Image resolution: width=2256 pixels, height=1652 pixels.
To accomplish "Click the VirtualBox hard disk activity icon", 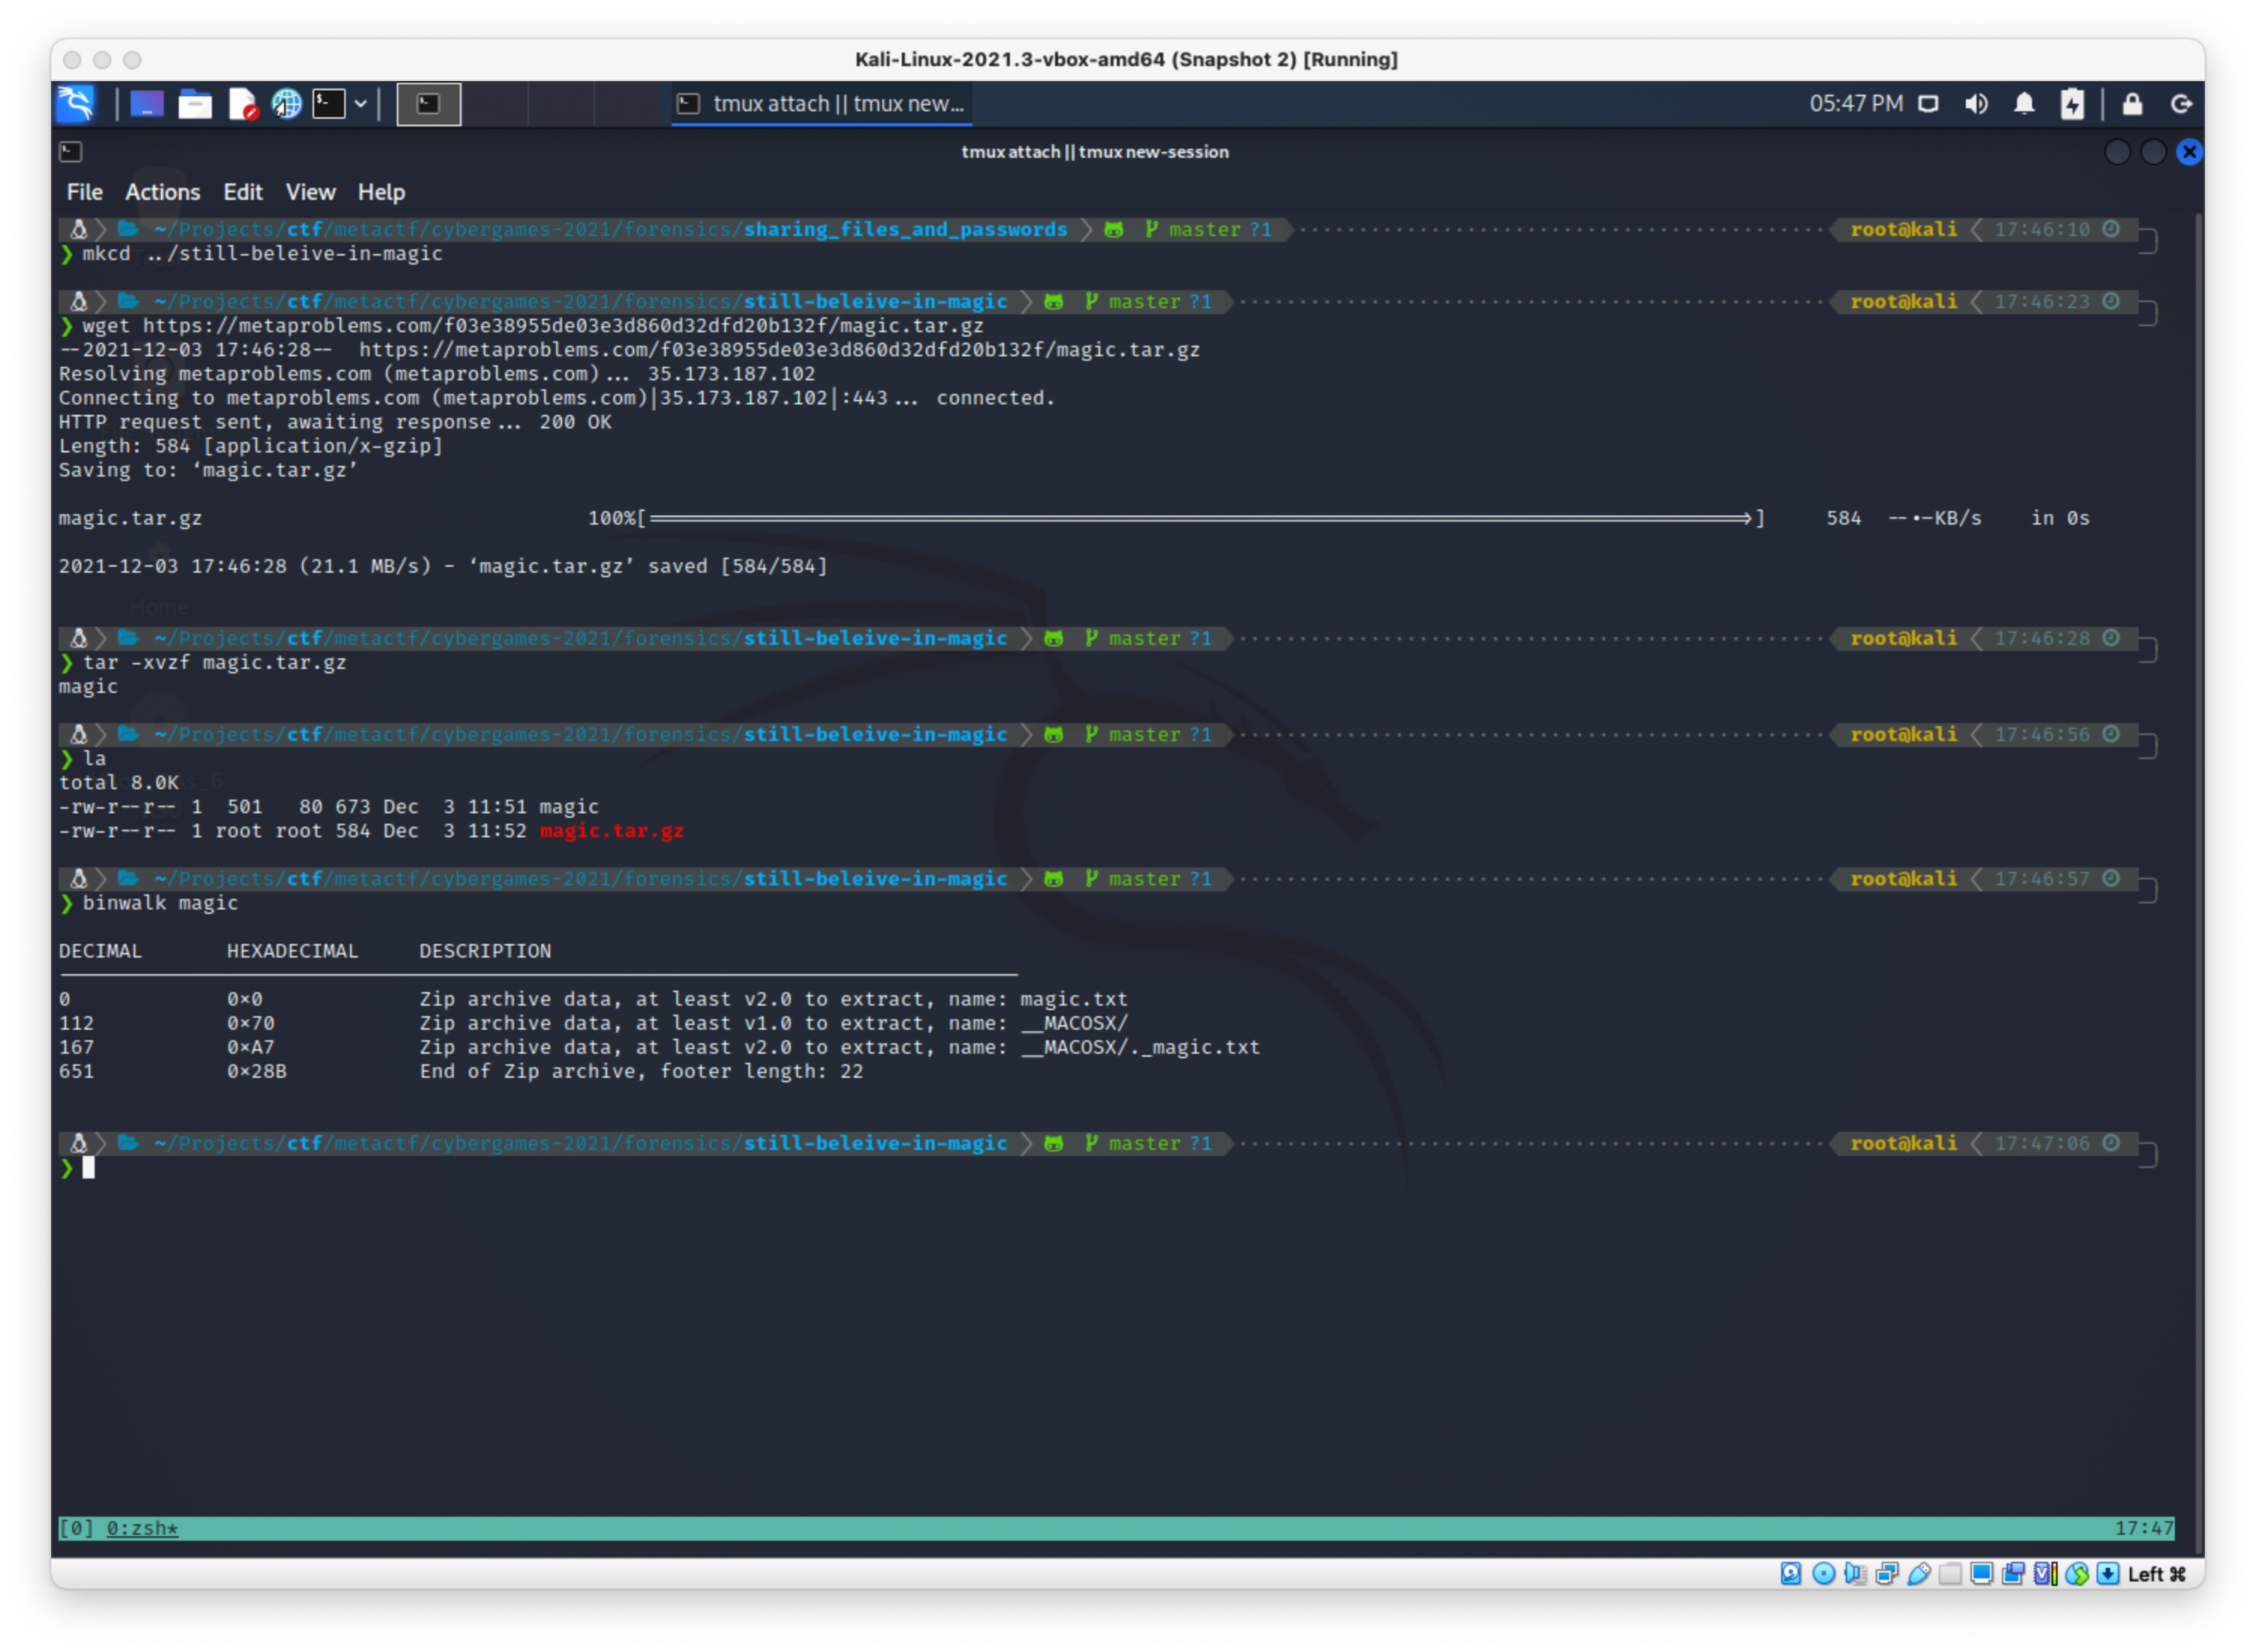I will 1791,1574.
